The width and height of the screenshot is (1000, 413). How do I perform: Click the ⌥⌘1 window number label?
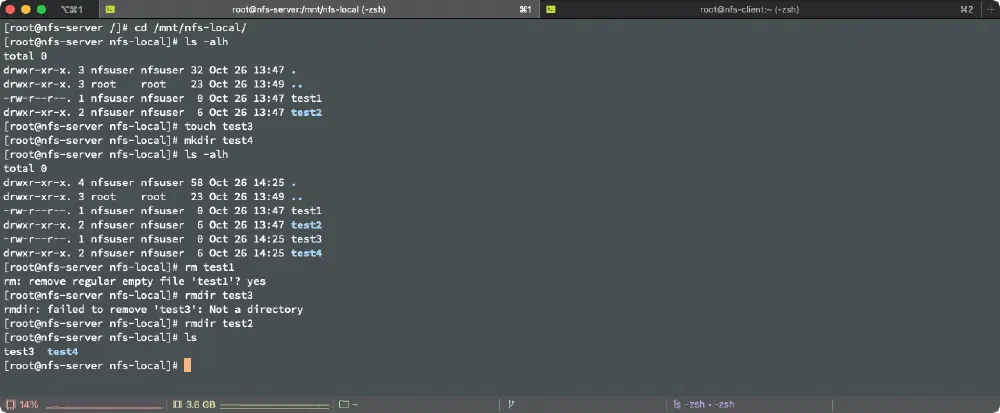(x=73, y=9)
